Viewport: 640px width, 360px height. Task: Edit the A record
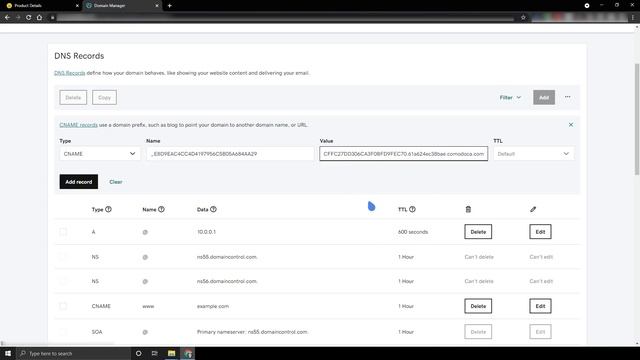[540, 232]
